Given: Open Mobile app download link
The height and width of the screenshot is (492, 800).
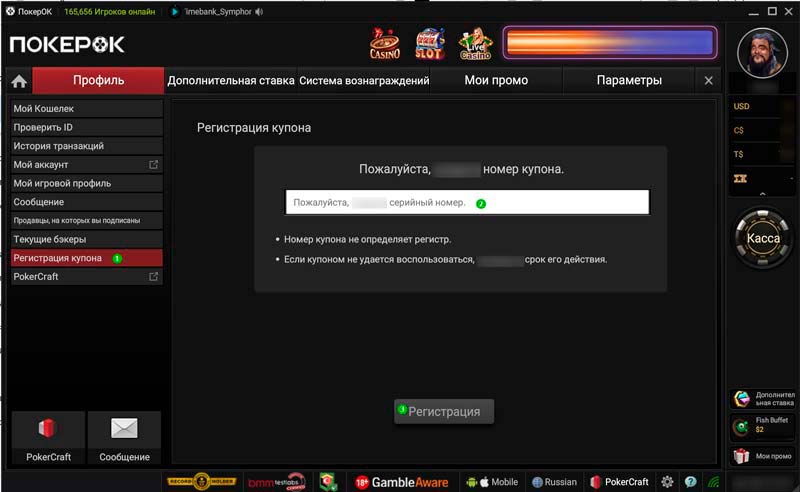Looking at the screenshot, I should click(x=492, y=482).
